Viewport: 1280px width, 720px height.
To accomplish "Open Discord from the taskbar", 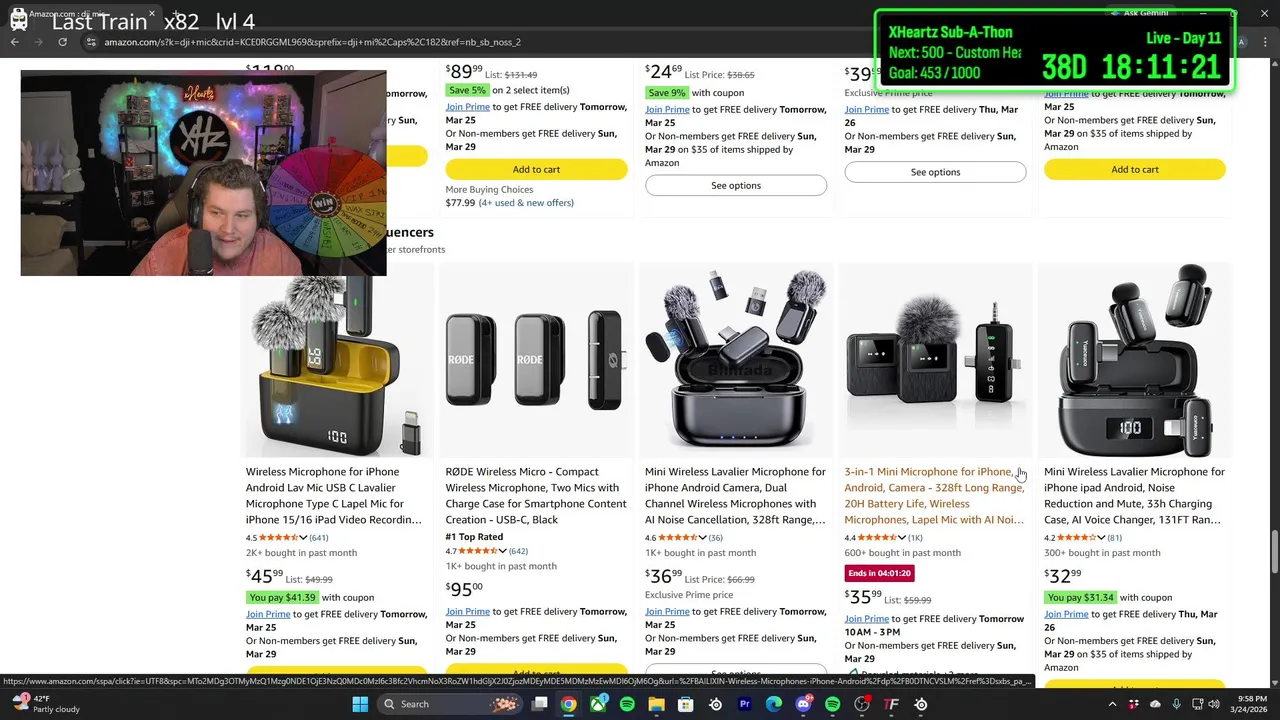I will [803, 704].
